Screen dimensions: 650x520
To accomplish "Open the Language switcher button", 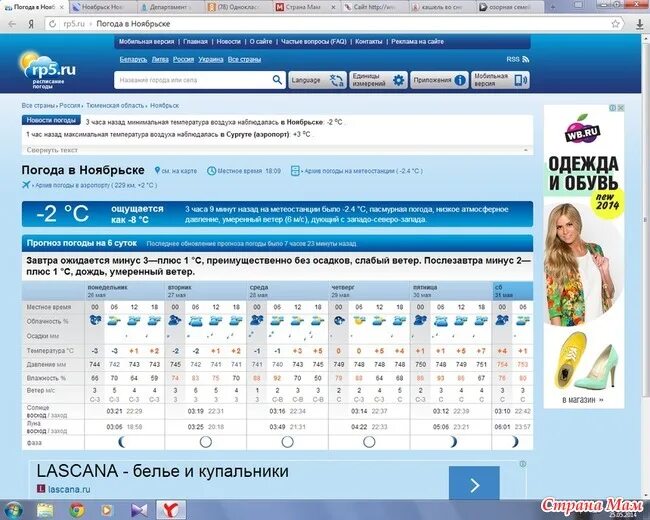I will pyautogui.click(x=318, y=80).
